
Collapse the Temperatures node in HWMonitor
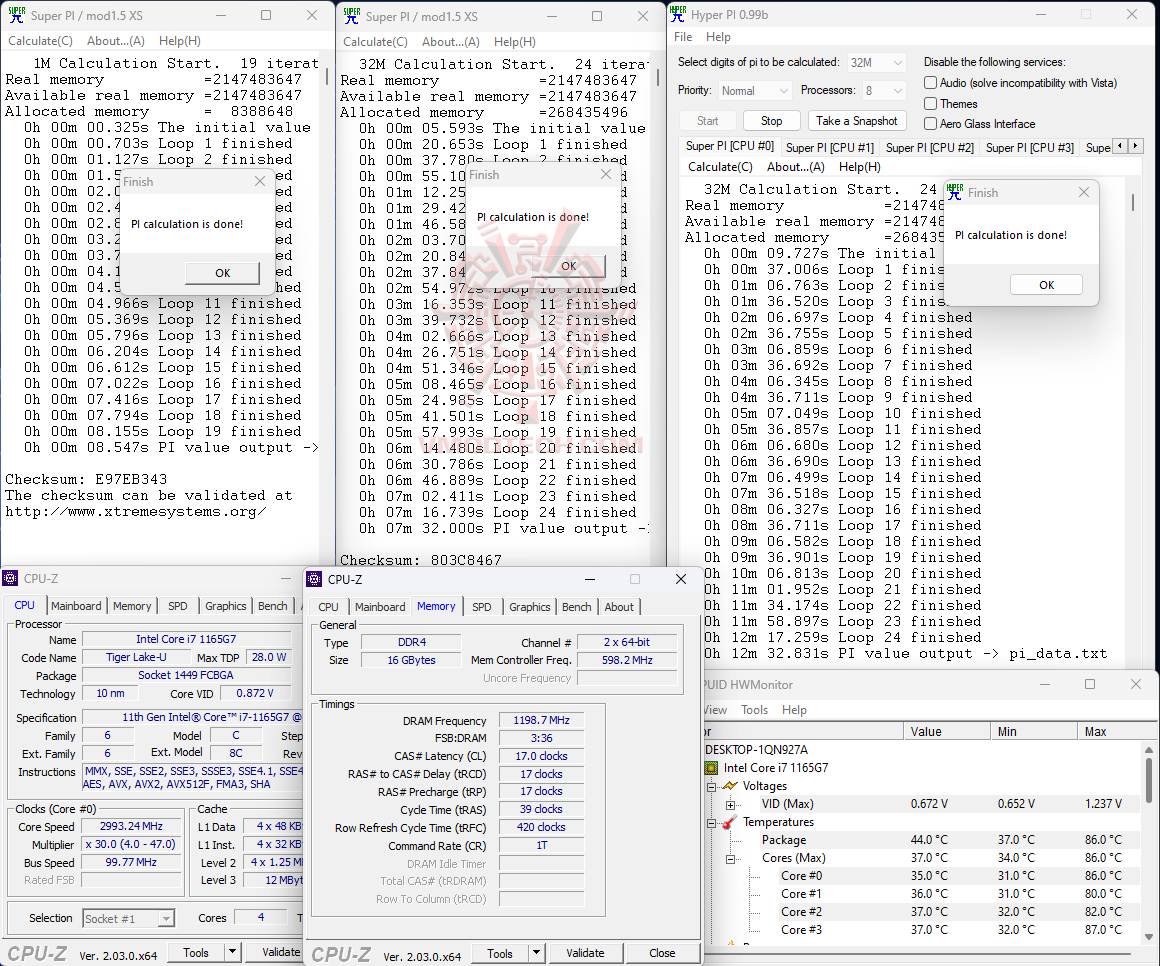click(x=712, y=823)
